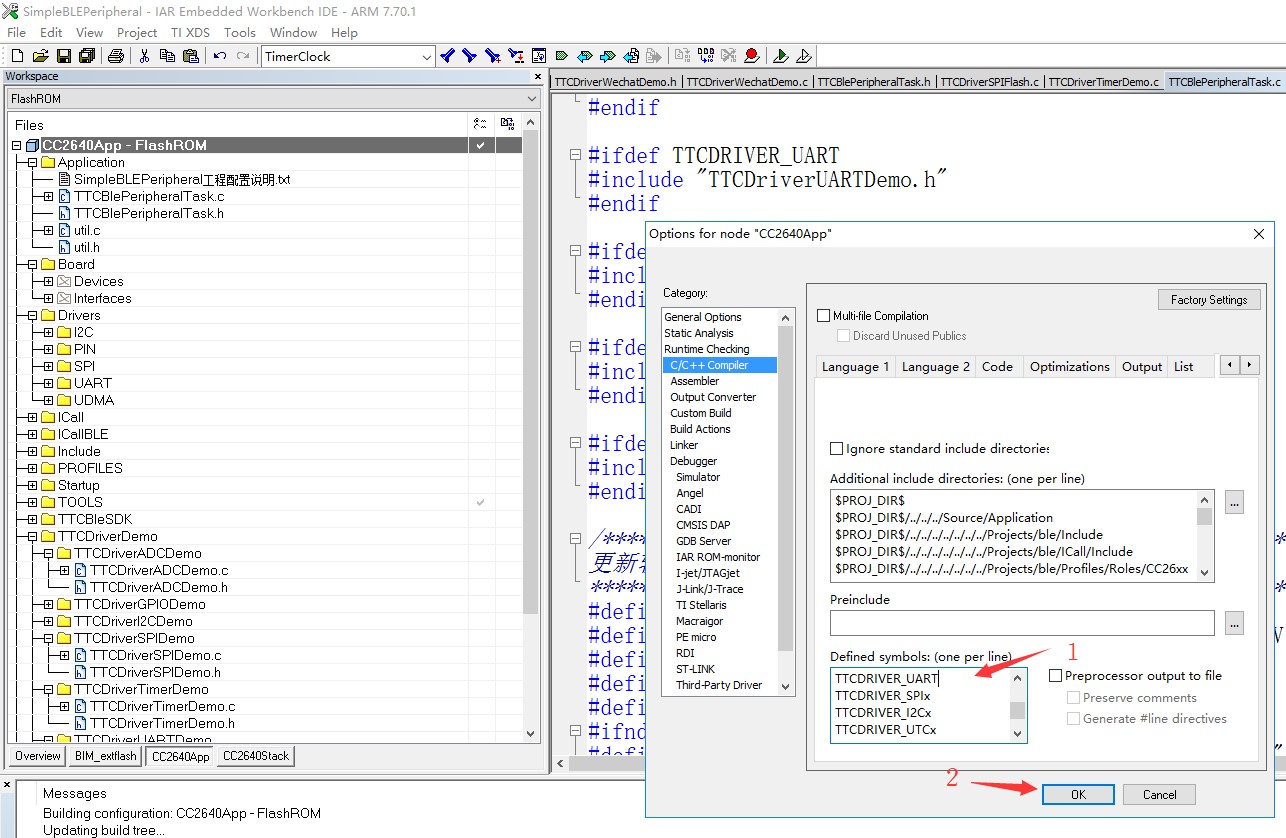Click the OK button in Options dialog
Viewport: 1286px width, 838px height.
point(1078,795)
